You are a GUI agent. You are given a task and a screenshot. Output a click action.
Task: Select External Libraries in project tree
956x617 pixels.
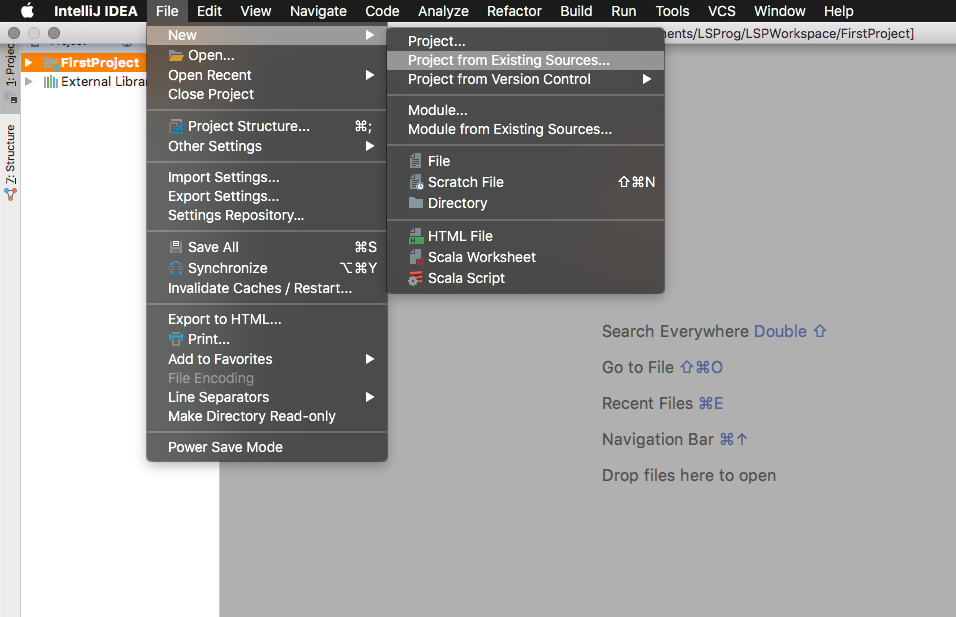pos(104,82)
